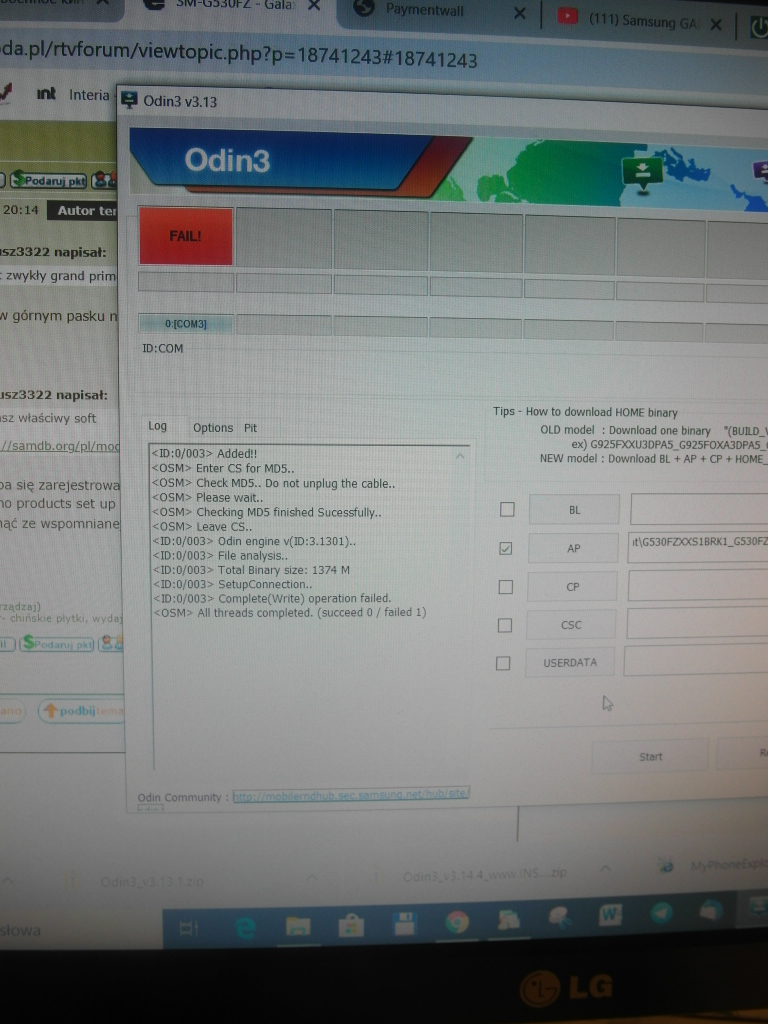Click log line 'Complete(Write) operation failed.'
The height and width of the screenshot is (1024, 768).
coord(271,598)
